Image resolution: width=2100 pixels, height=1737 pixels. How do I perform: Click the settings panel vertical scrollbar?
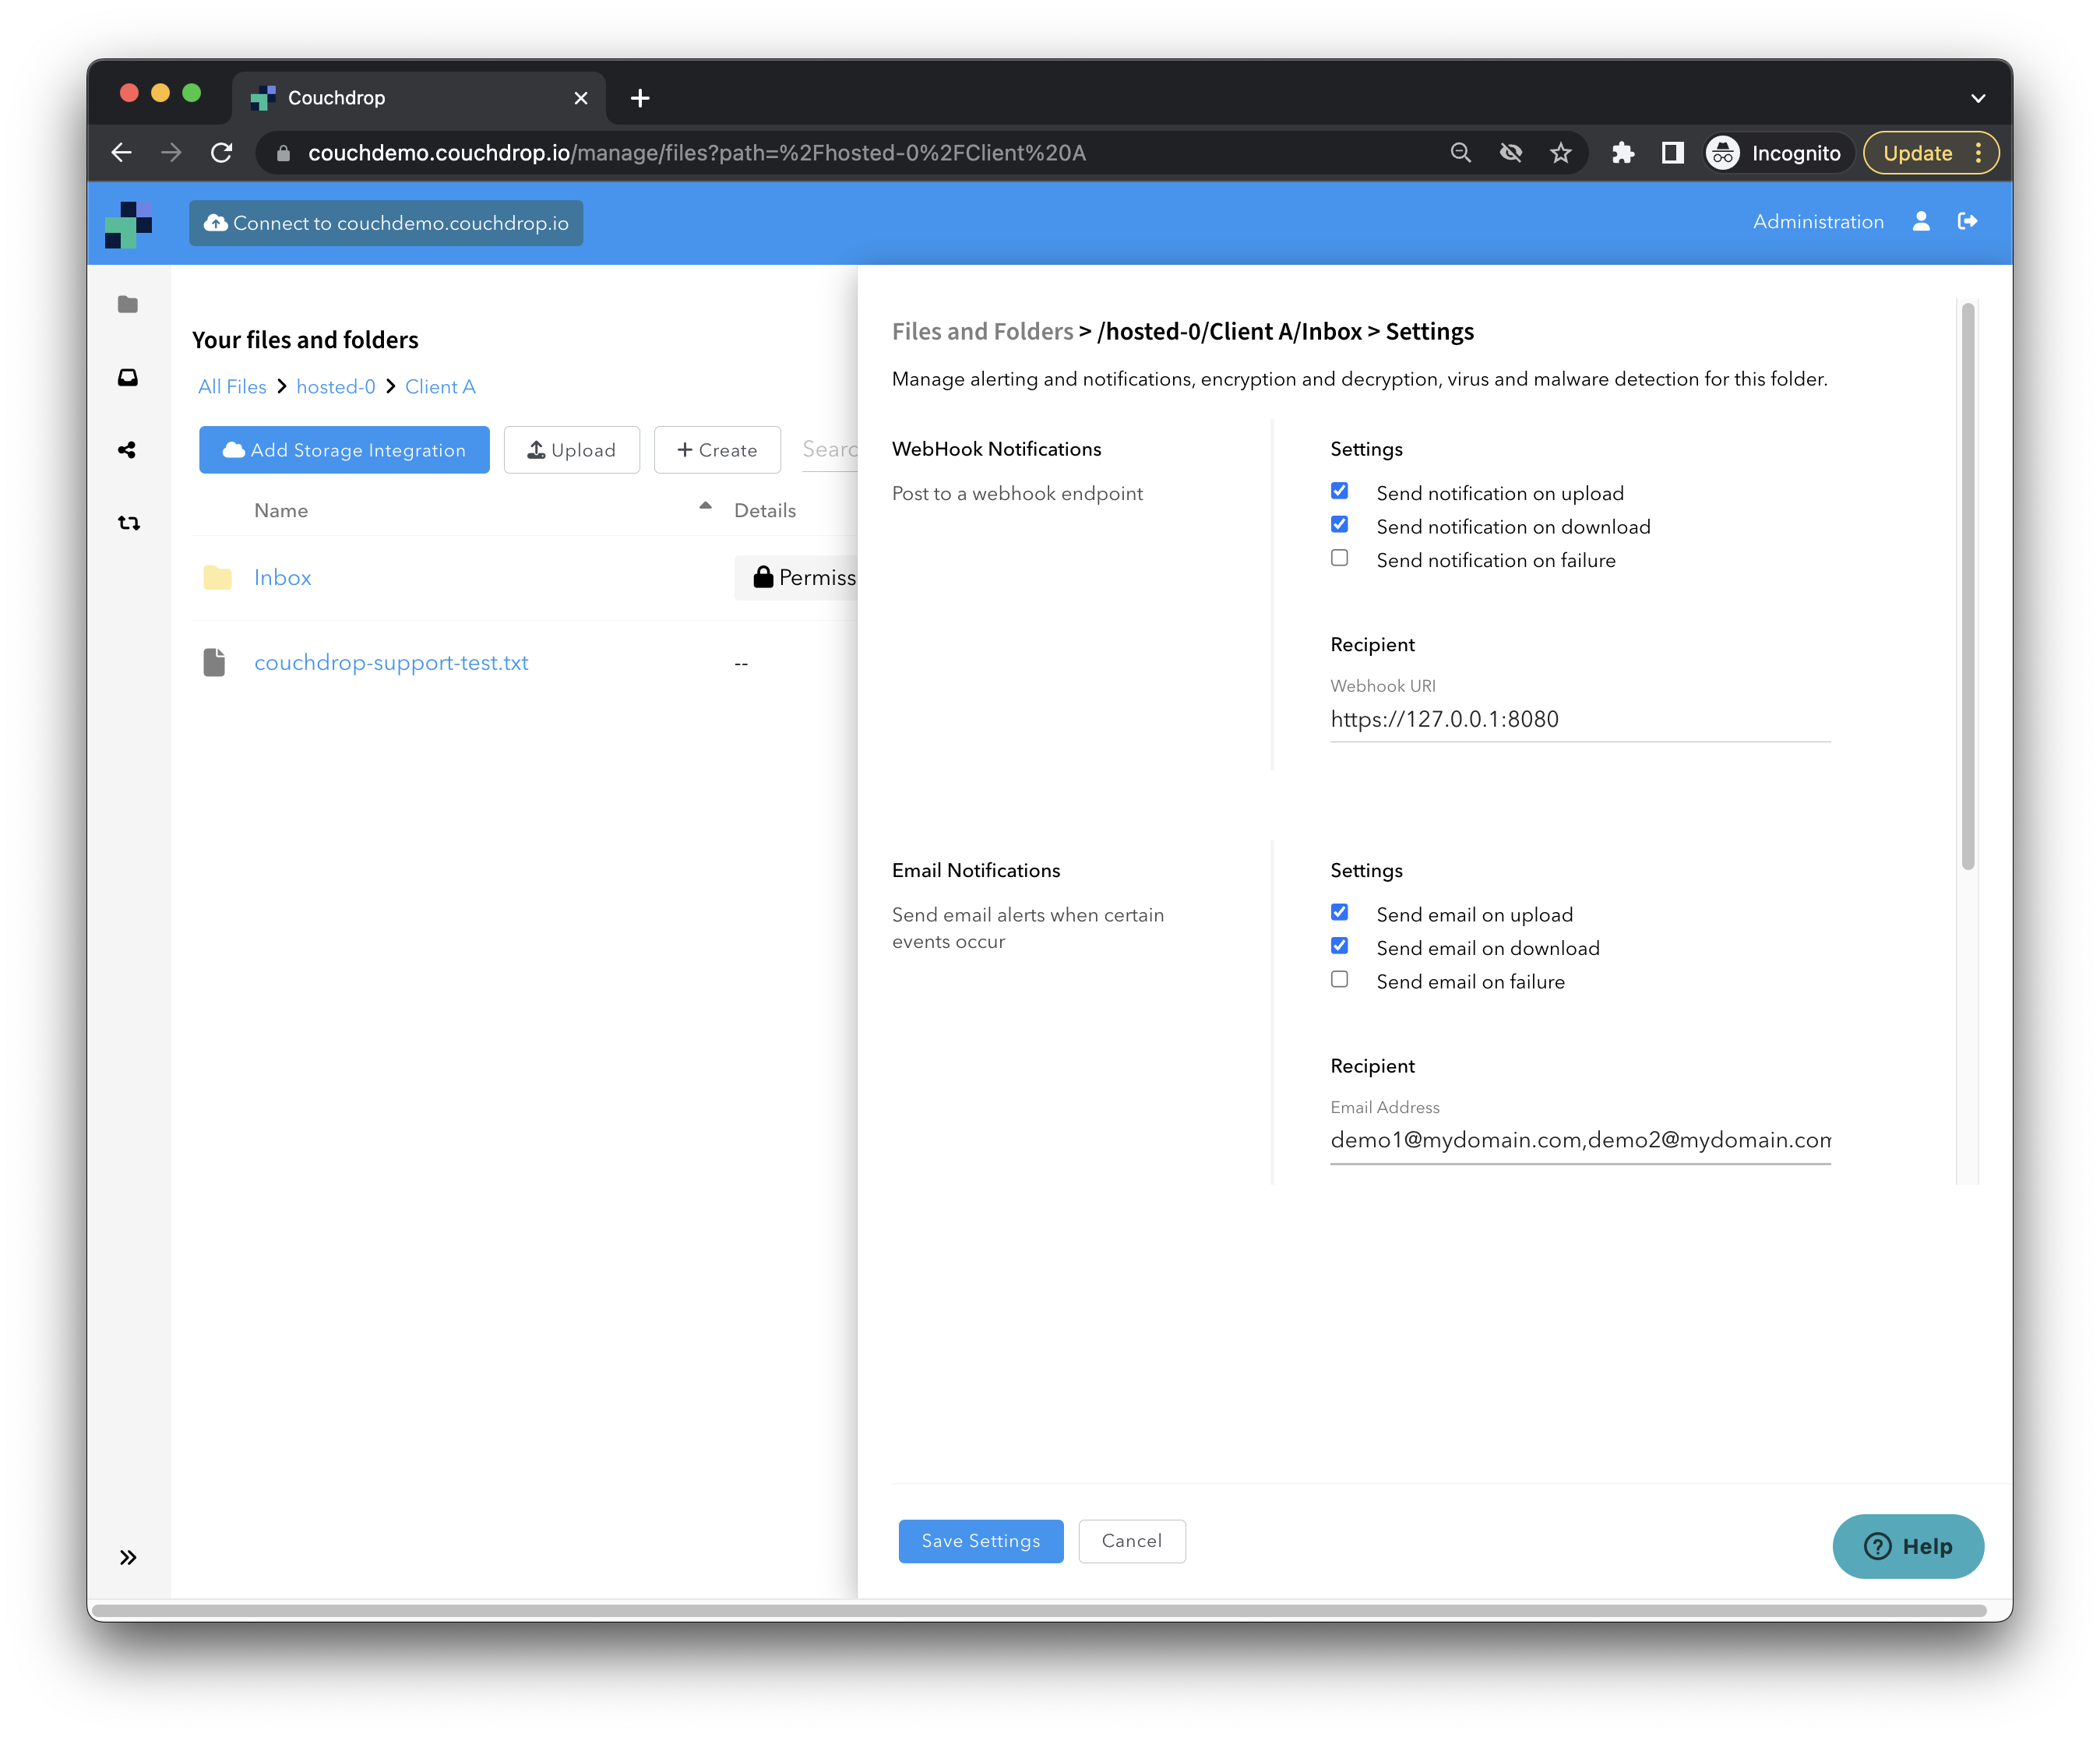(x=1967, y=586)
